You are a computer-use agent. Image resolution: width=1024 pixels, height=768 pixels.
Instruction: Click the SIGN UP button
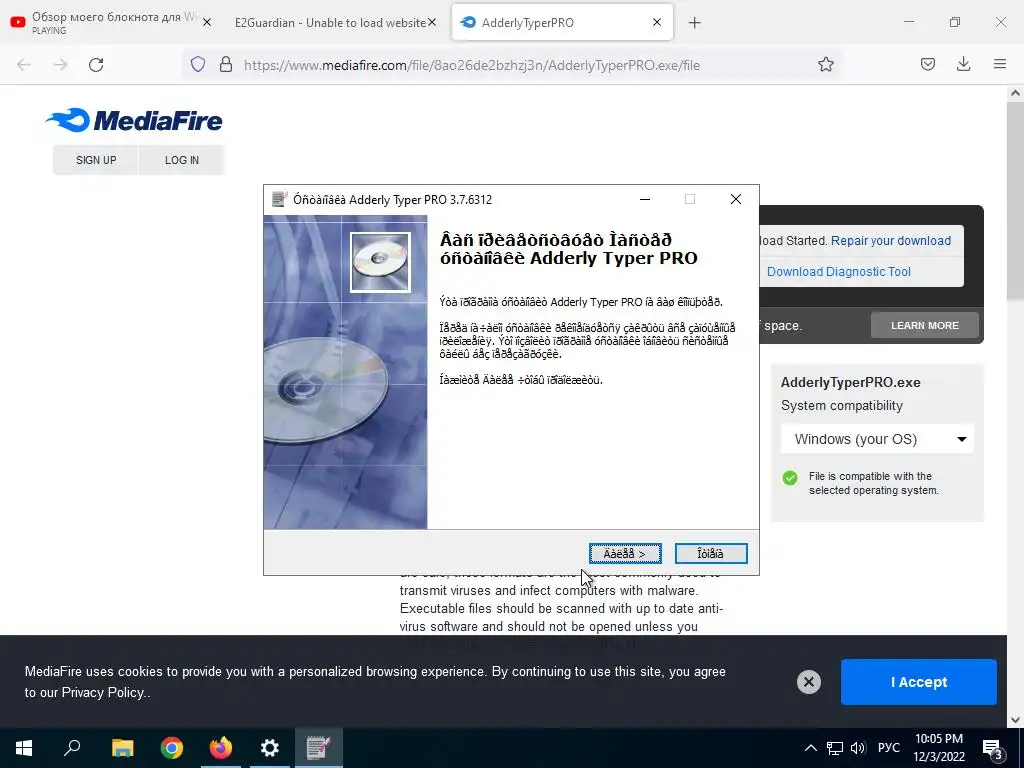click(96, 160)
